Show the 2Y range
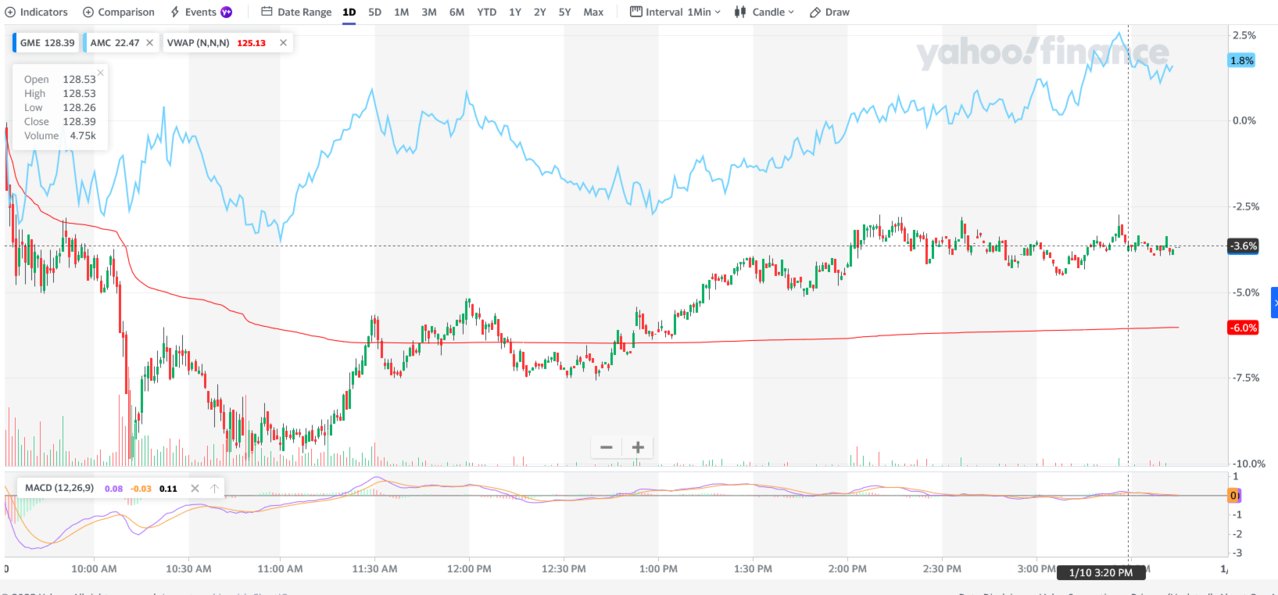 (540, 12)
